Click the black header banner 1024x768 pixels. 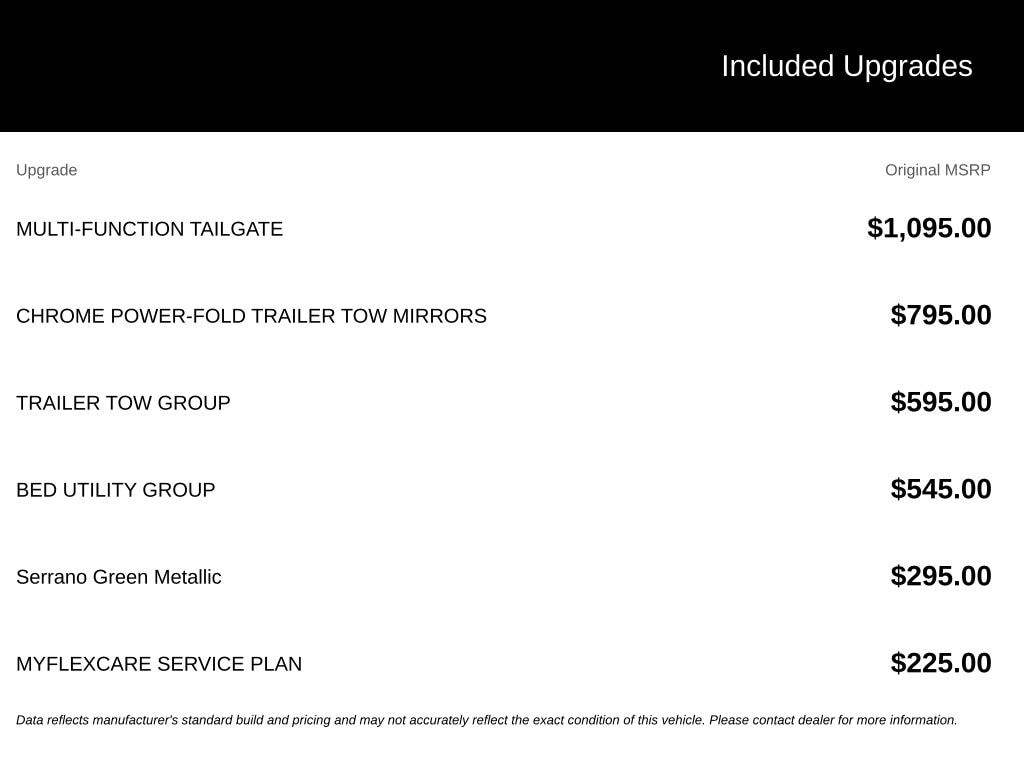coord(512,66)
